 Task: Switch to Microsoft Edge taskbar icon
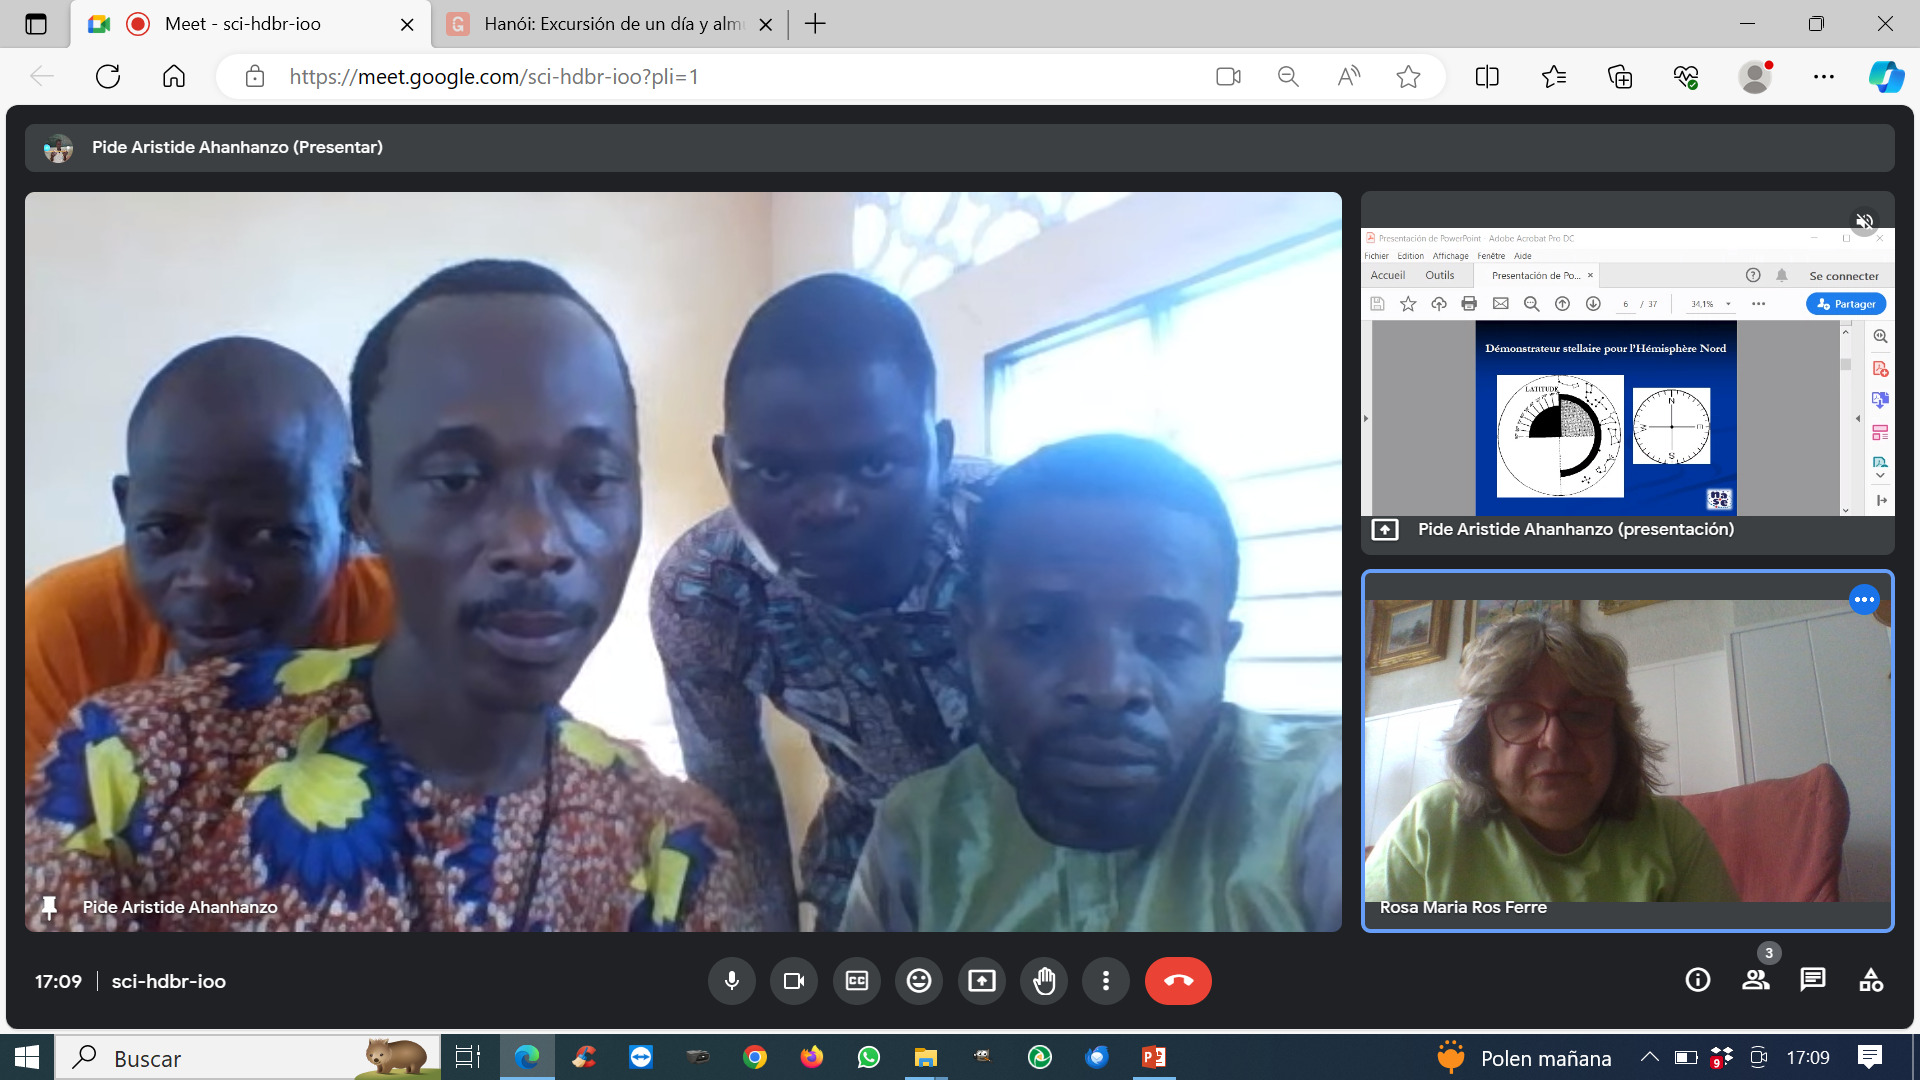[527, 1057]
